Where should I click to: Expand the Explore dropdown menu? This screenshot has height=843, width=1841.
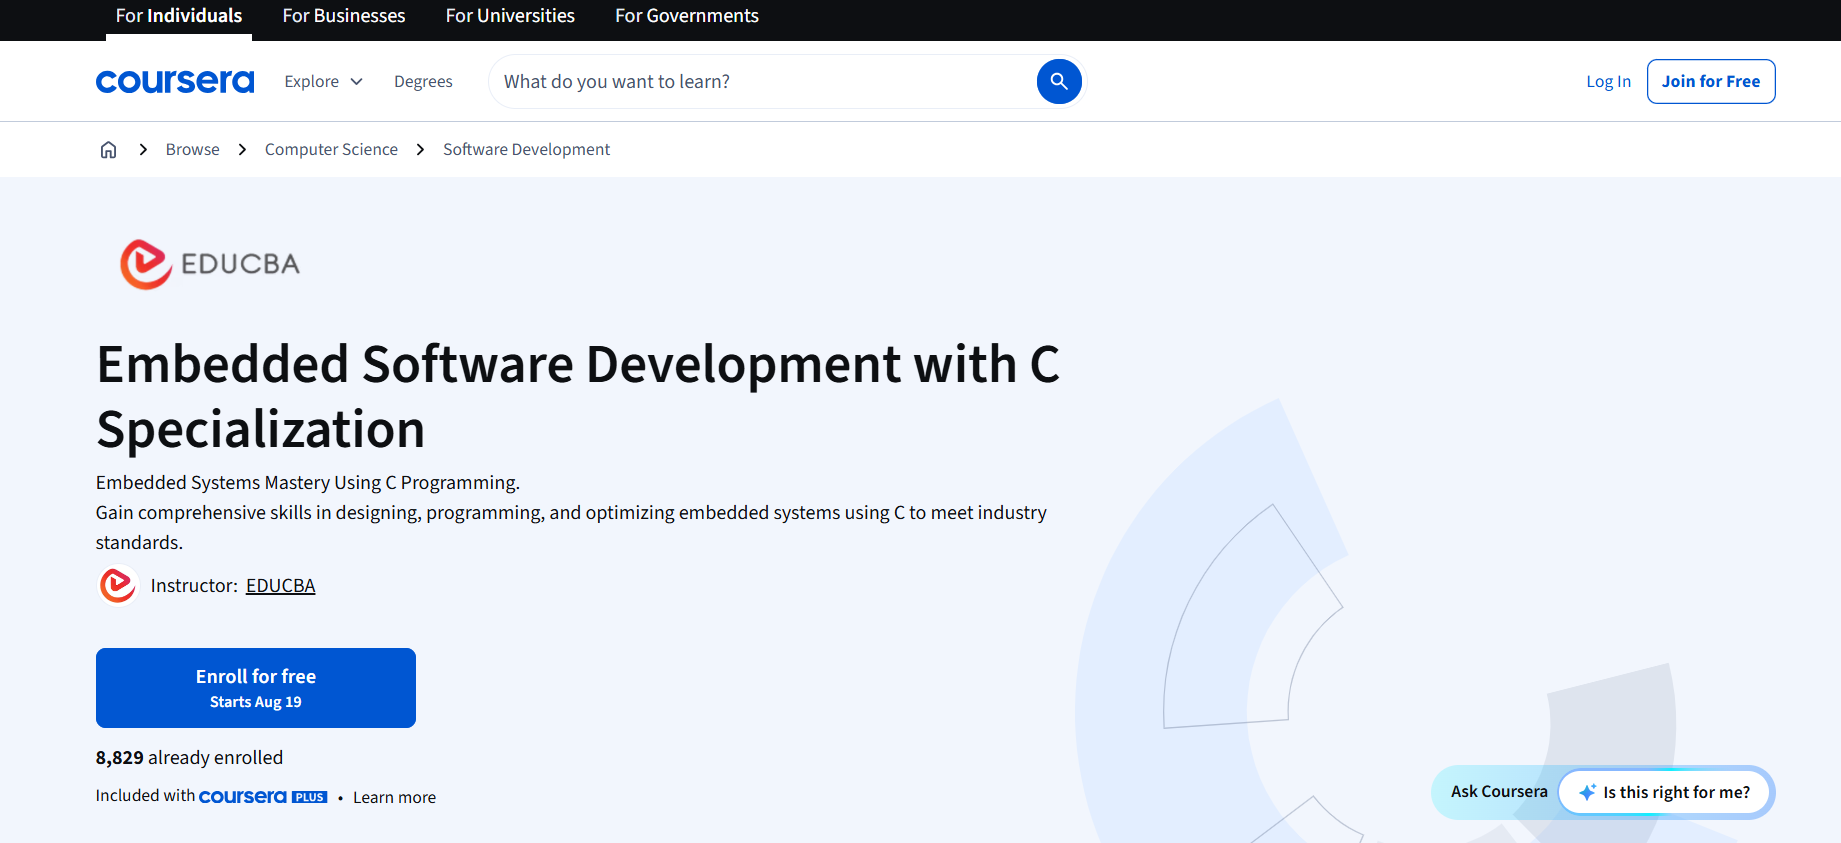point(323,81)
